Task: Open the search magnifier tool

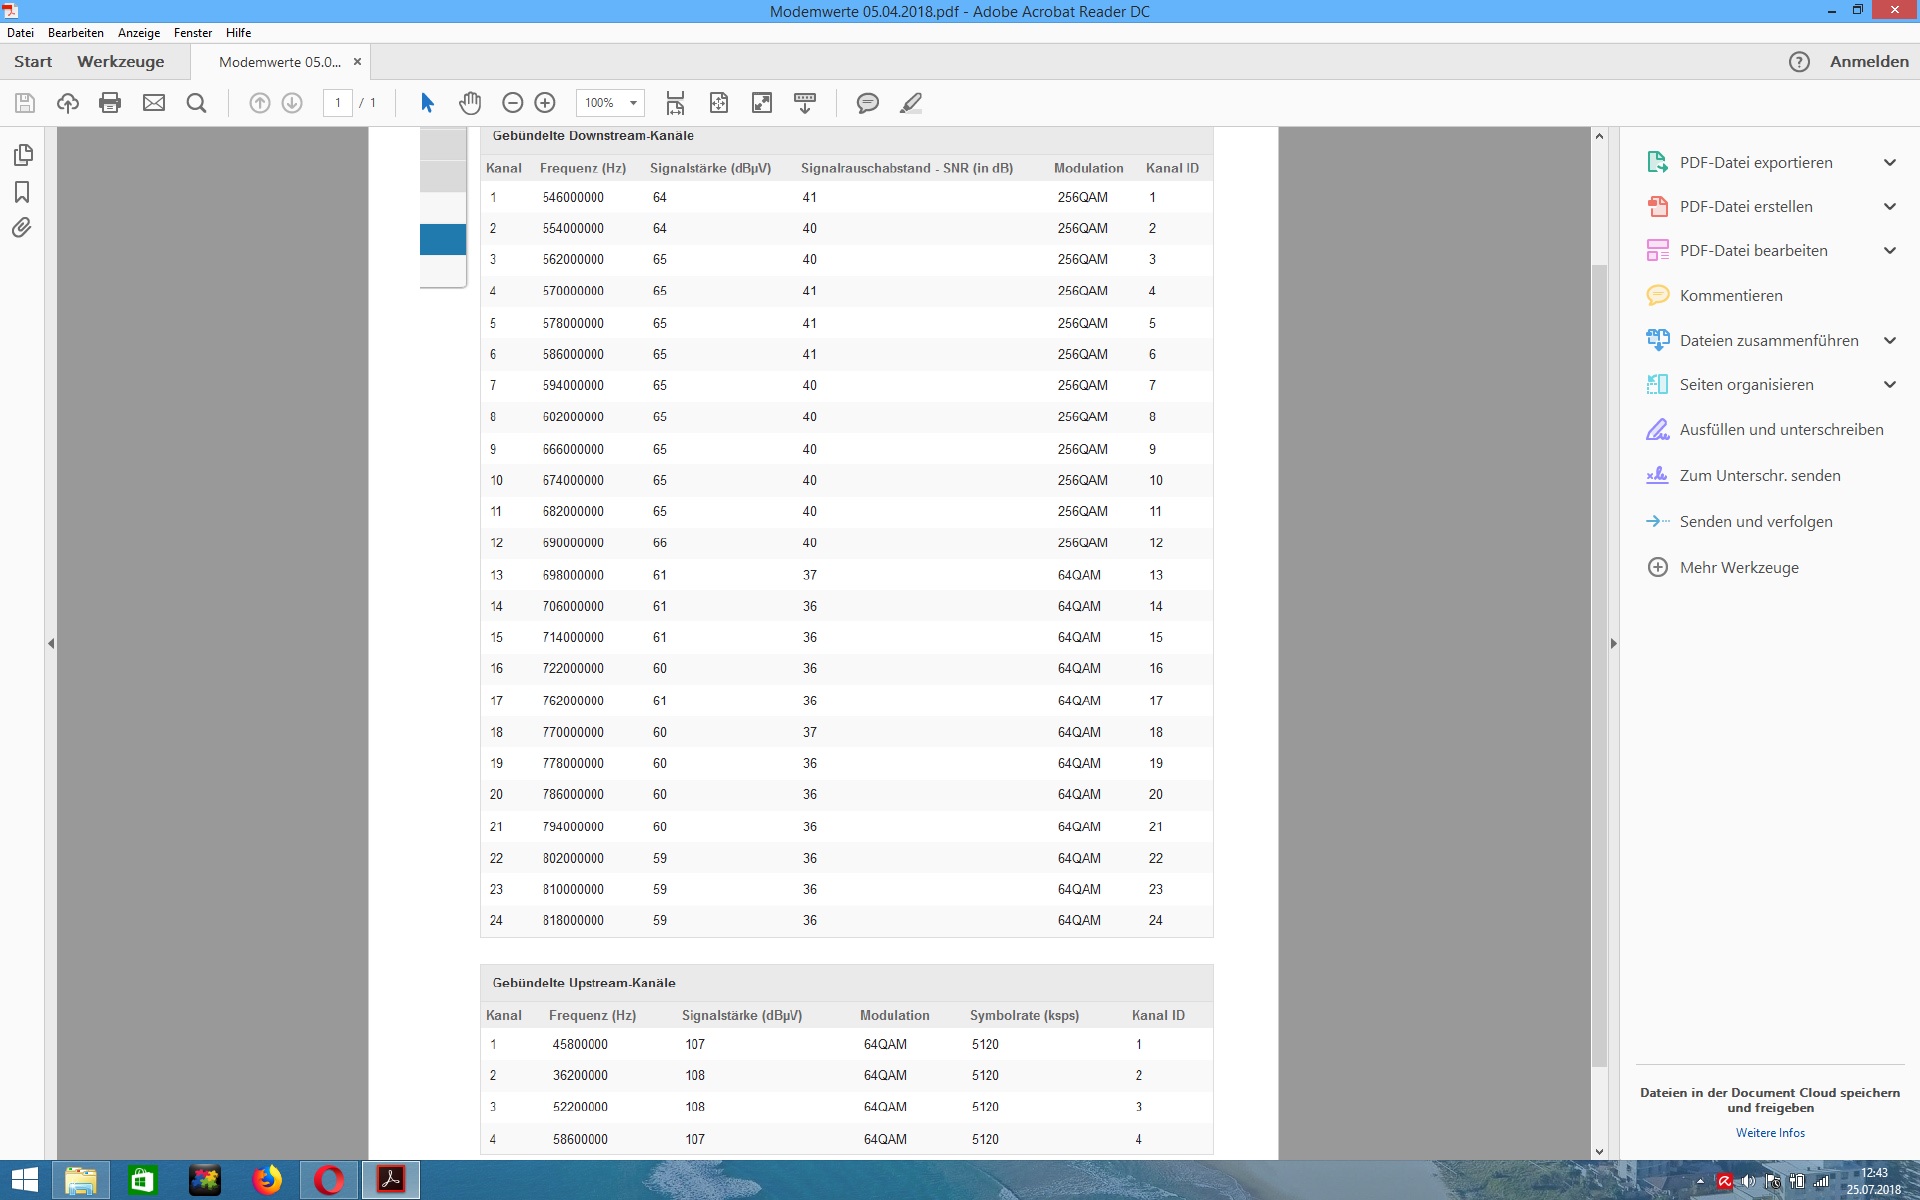Action: 196,103
